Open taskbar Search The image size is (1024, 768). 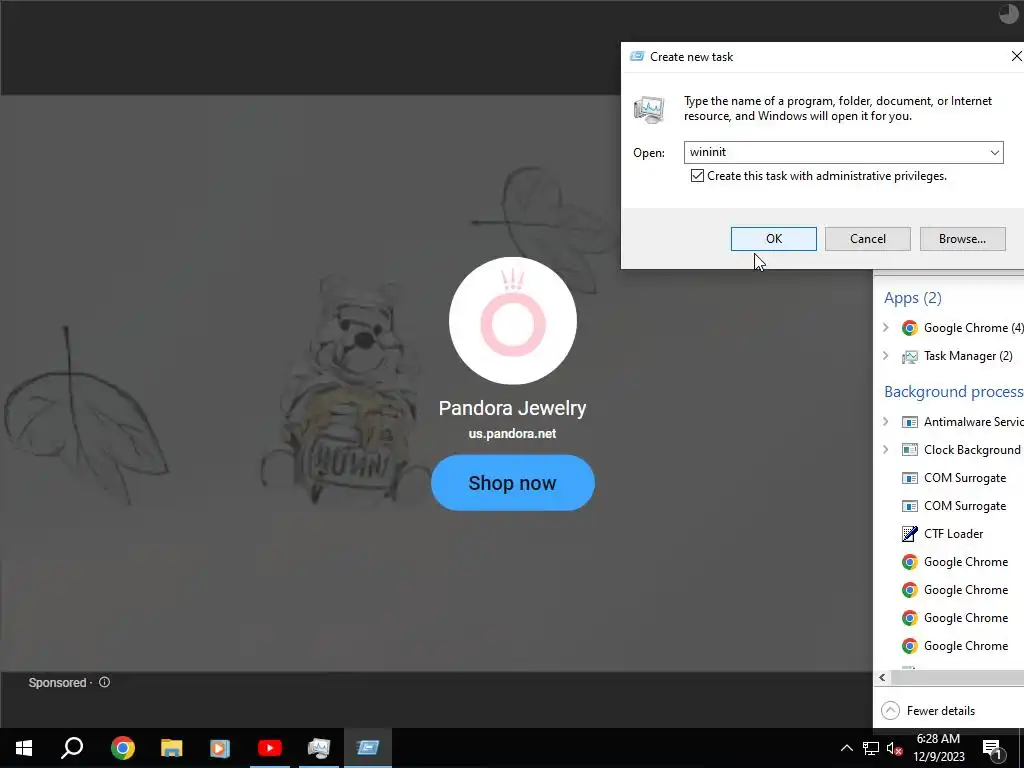pos(72,748)
